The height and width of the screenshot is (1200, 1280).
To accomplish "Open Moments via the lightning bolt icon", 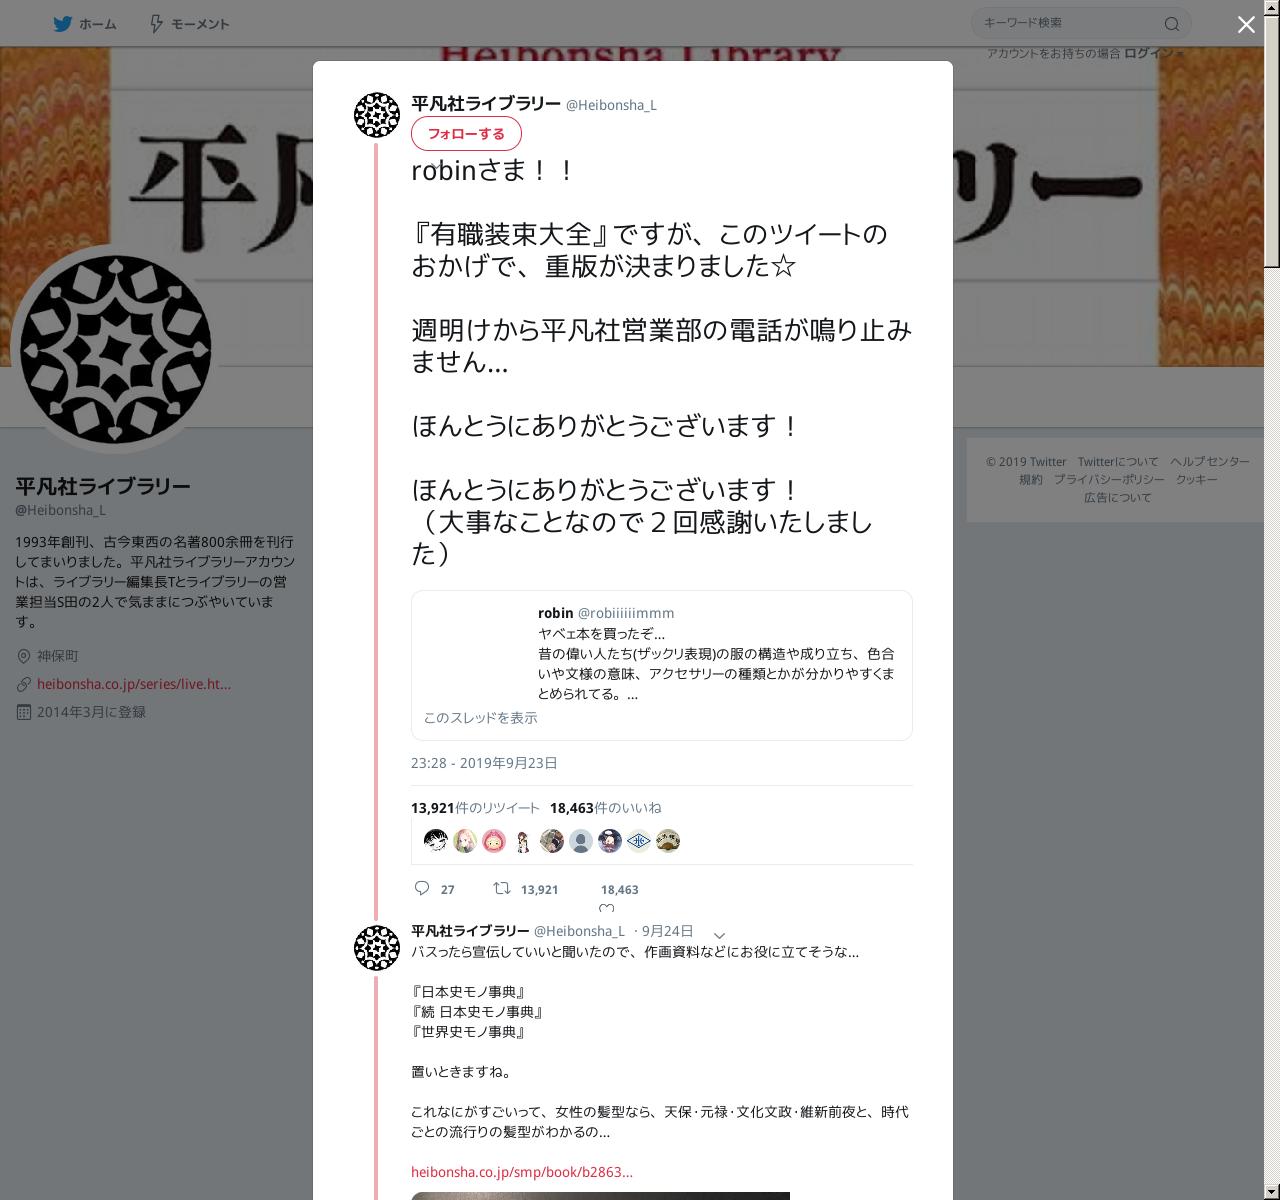I will (156, 24).
